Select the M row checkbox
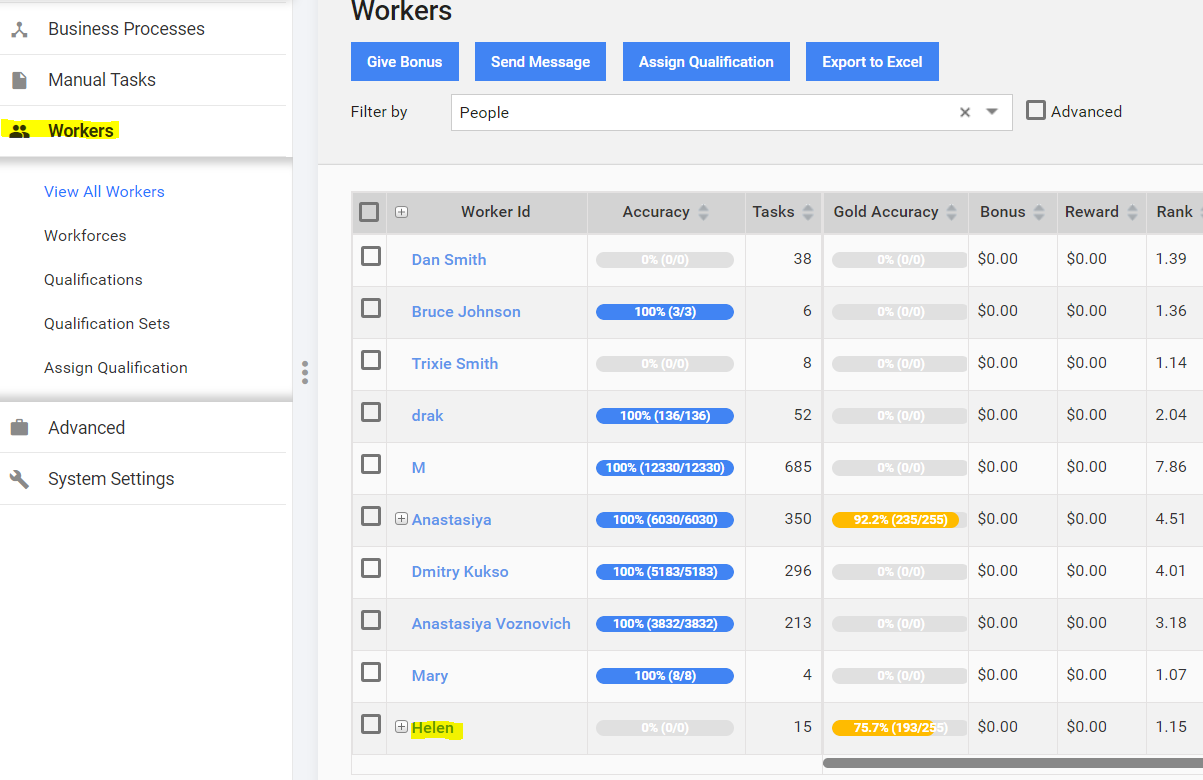 point(371,464)
